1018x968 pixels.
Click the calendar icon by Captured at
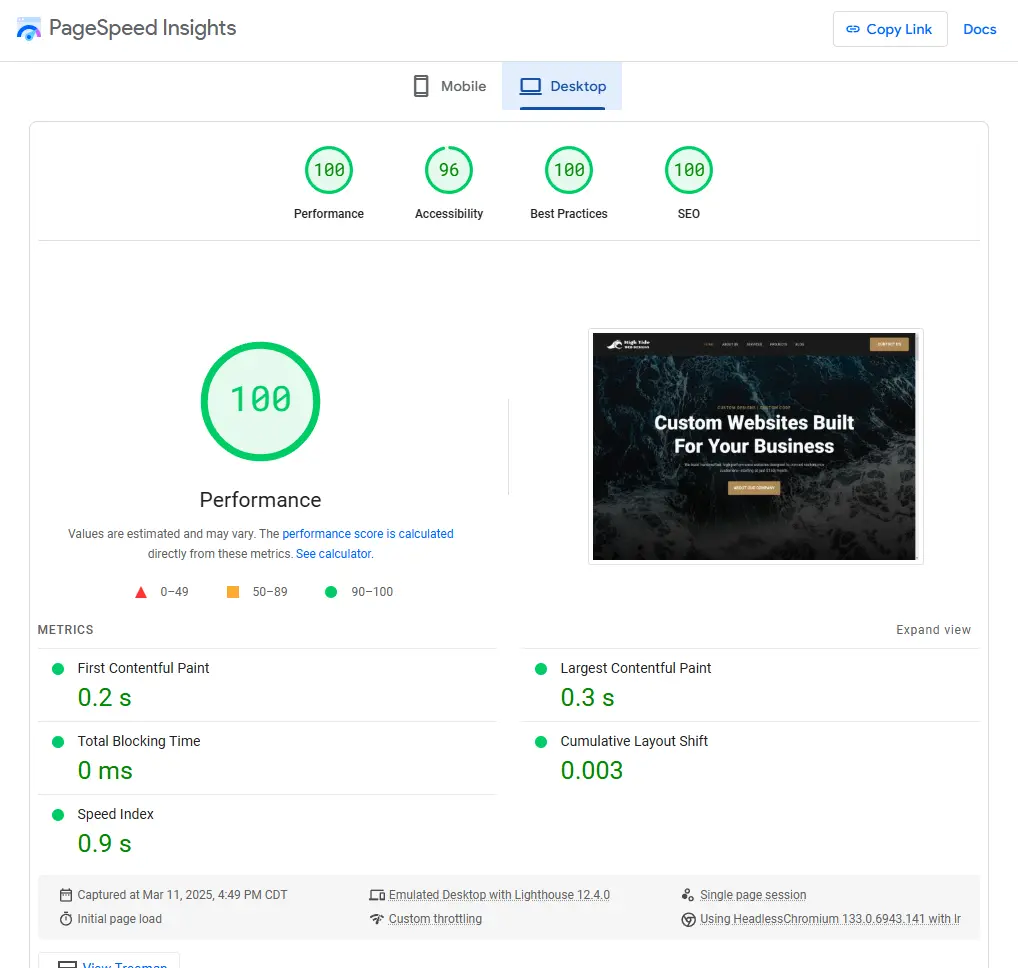[66, 895]
